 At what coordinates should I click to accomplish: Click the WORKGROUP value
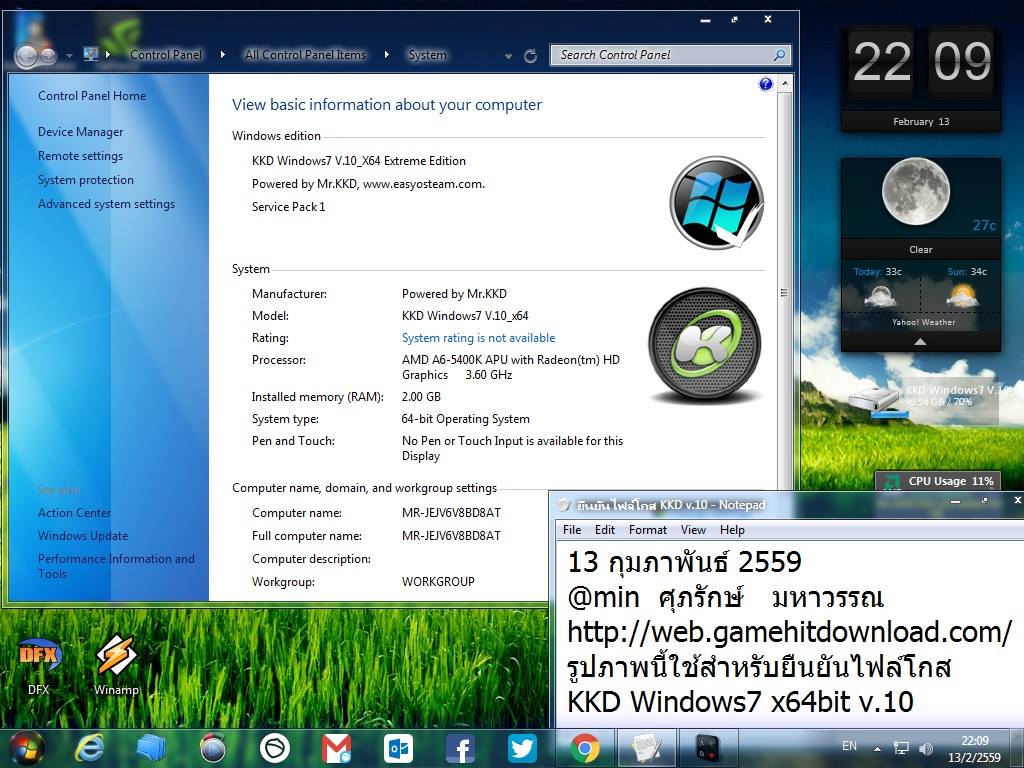pos(438,581)
